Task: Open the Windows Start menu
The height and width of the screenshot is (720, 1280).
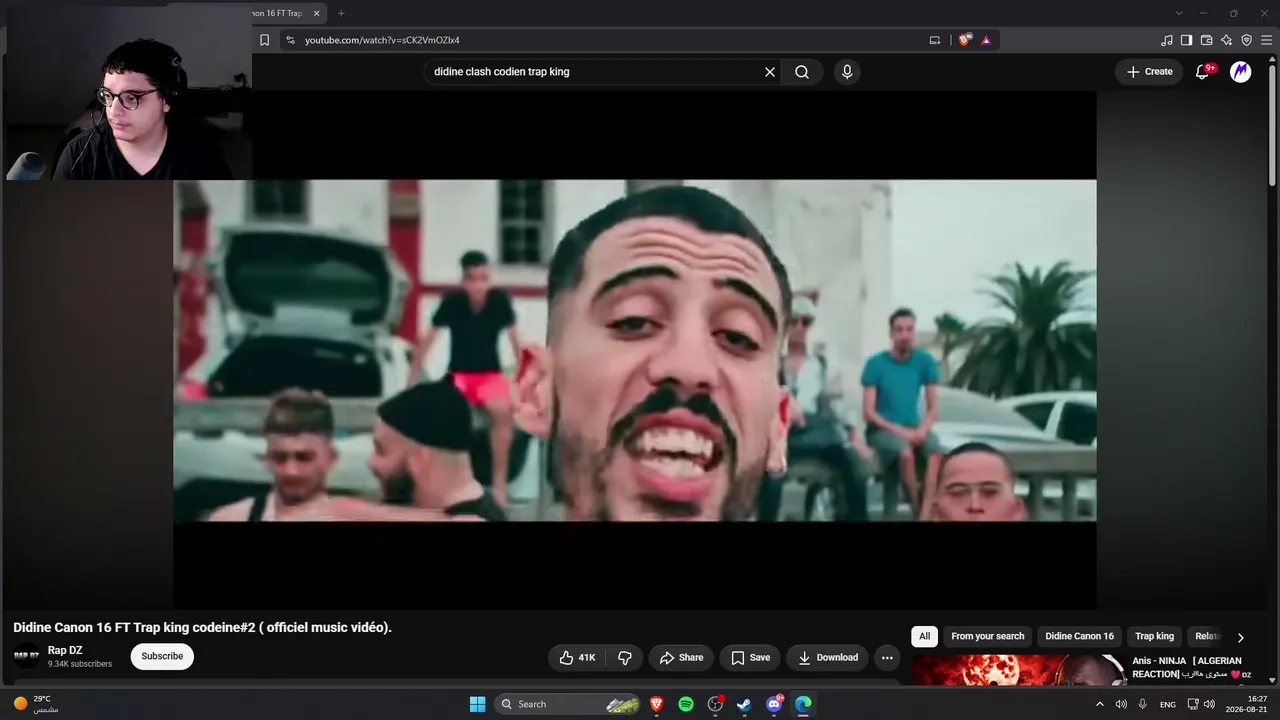Action: coord(478,704)
